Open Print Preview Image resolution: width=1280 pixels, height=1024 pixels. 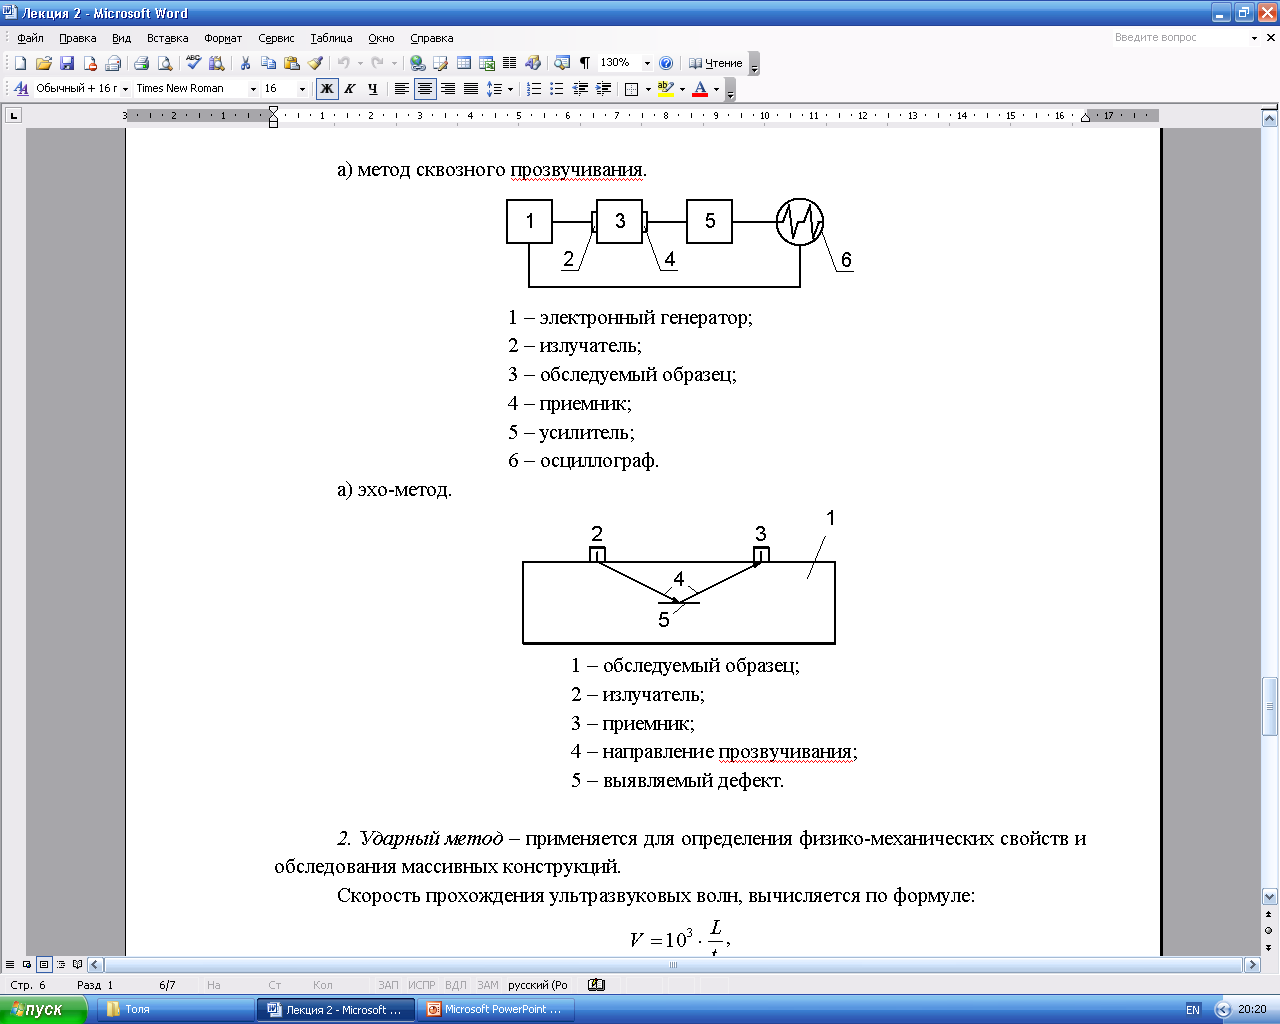coord(165,63)
